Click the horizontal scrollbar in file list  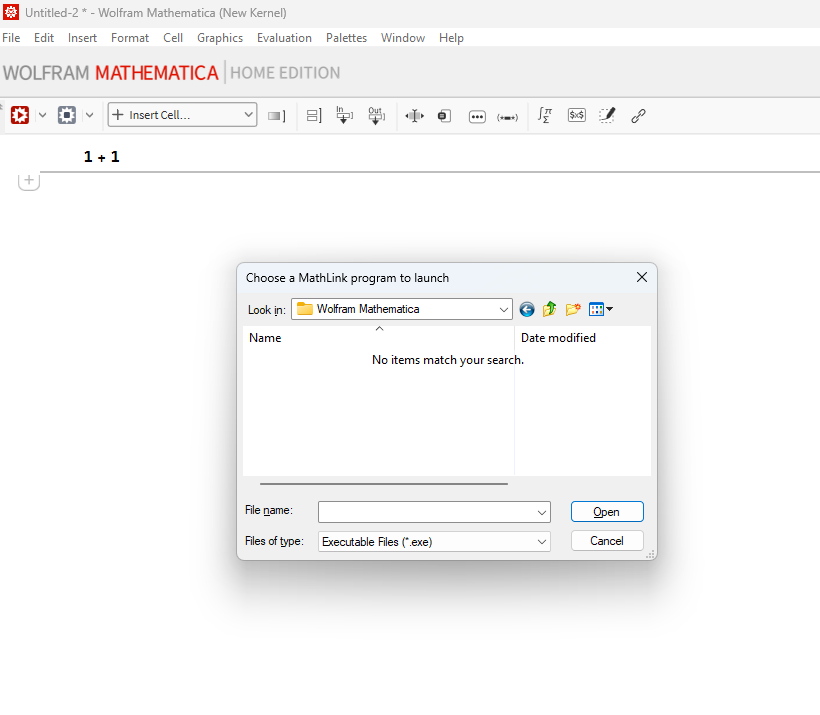[383, 484]
